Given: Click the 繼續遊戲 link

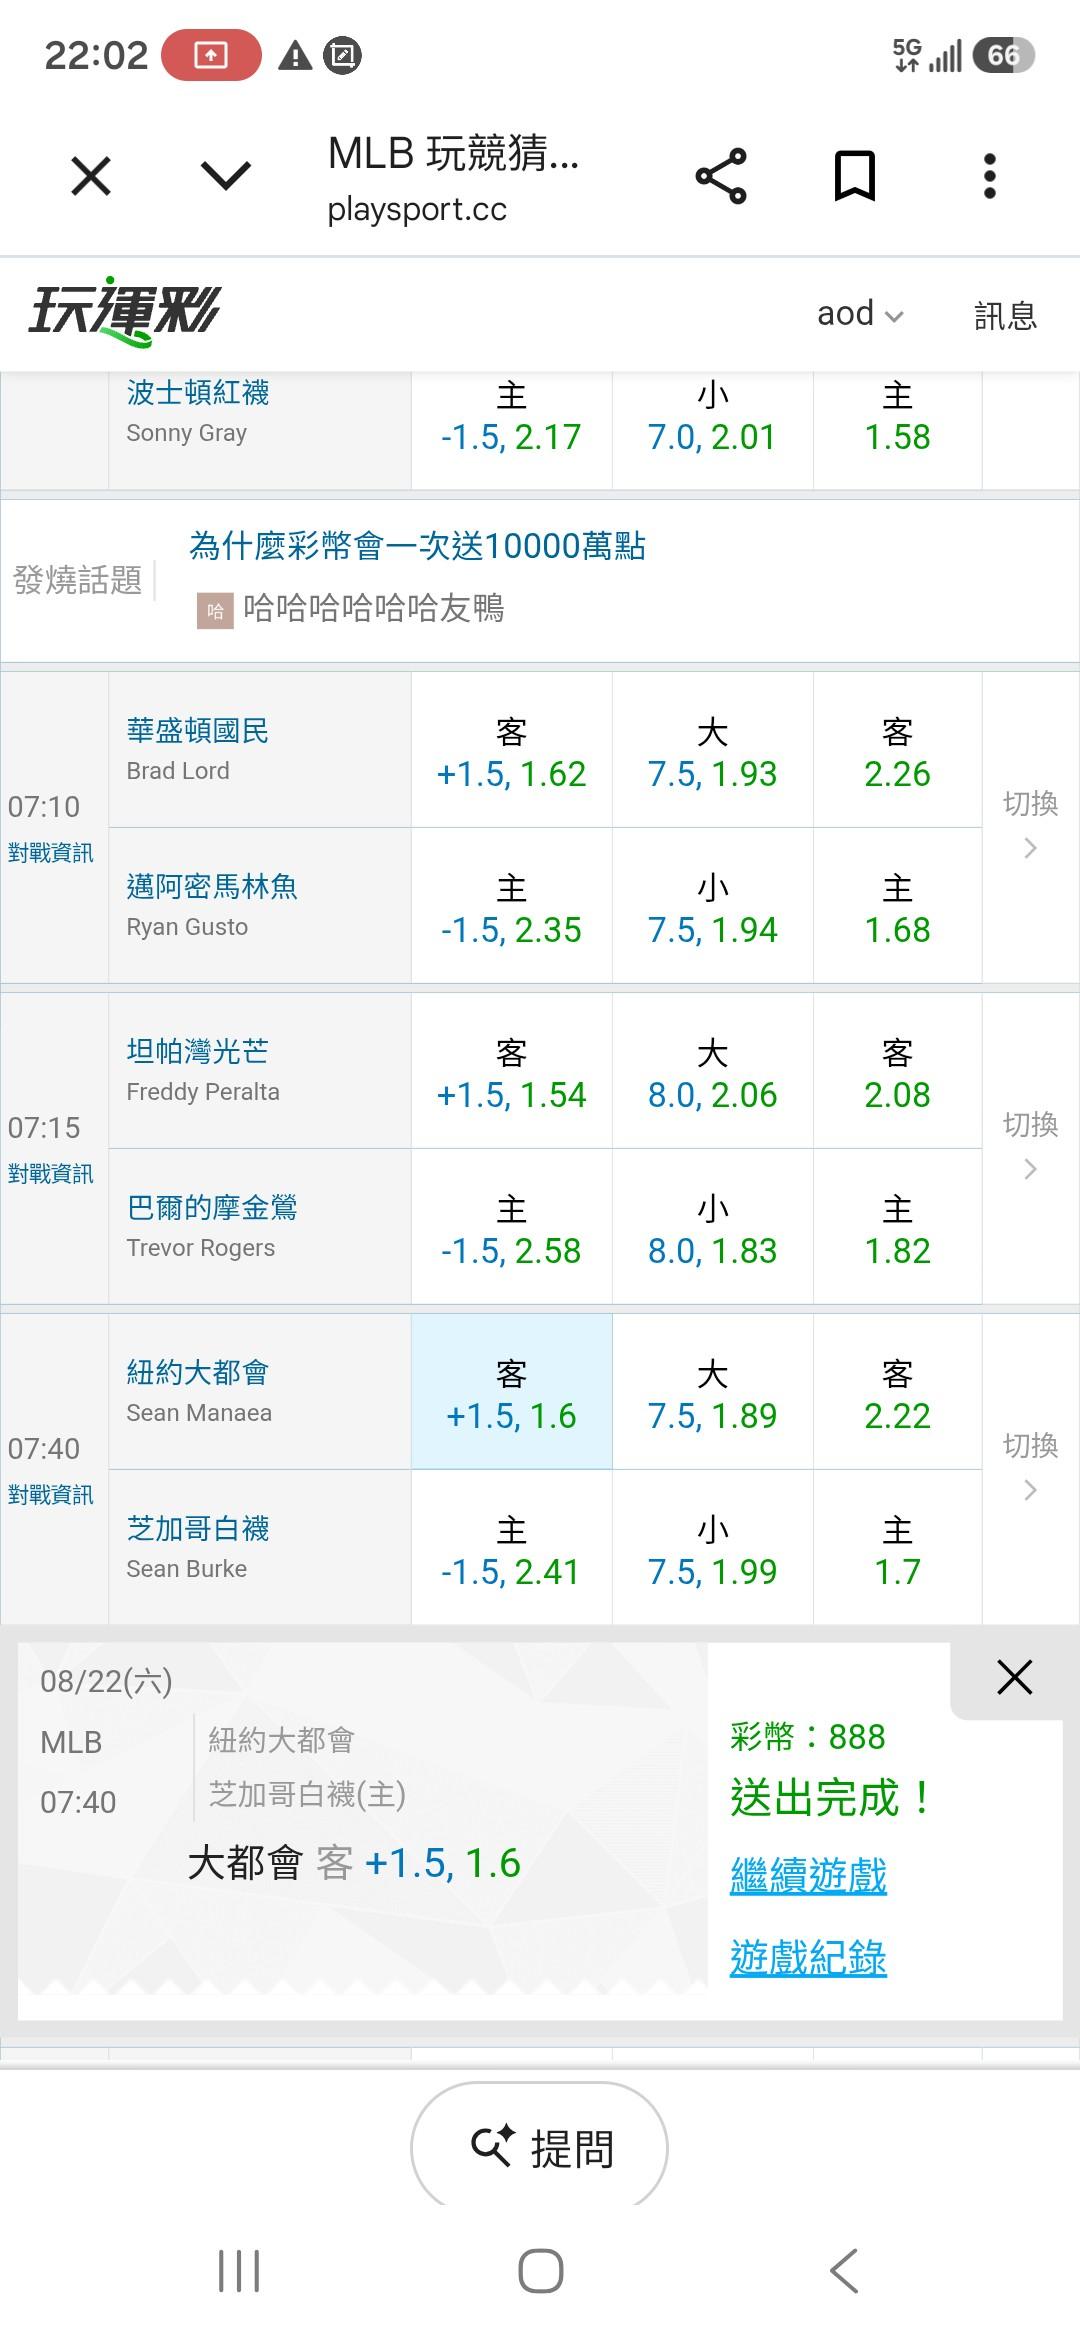Looking at the screenshot, I should [x=808, y=1875].
